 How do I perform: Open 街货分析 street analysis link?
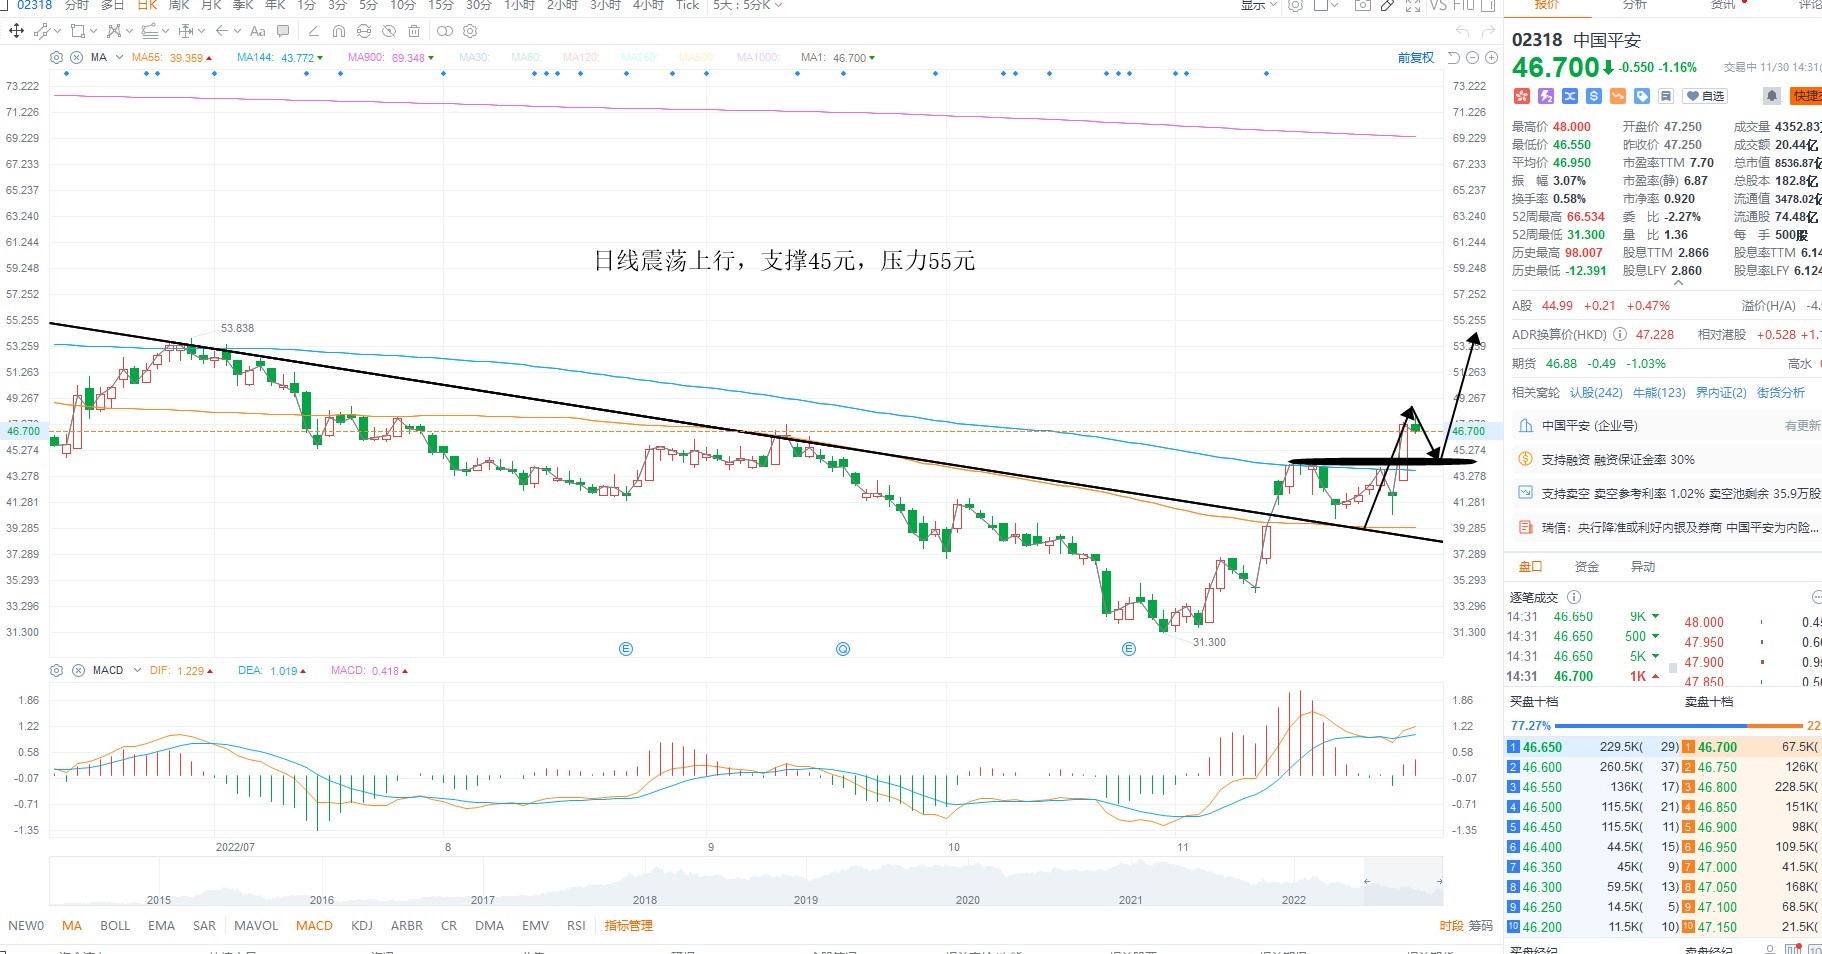click(x=1781, y=393)
